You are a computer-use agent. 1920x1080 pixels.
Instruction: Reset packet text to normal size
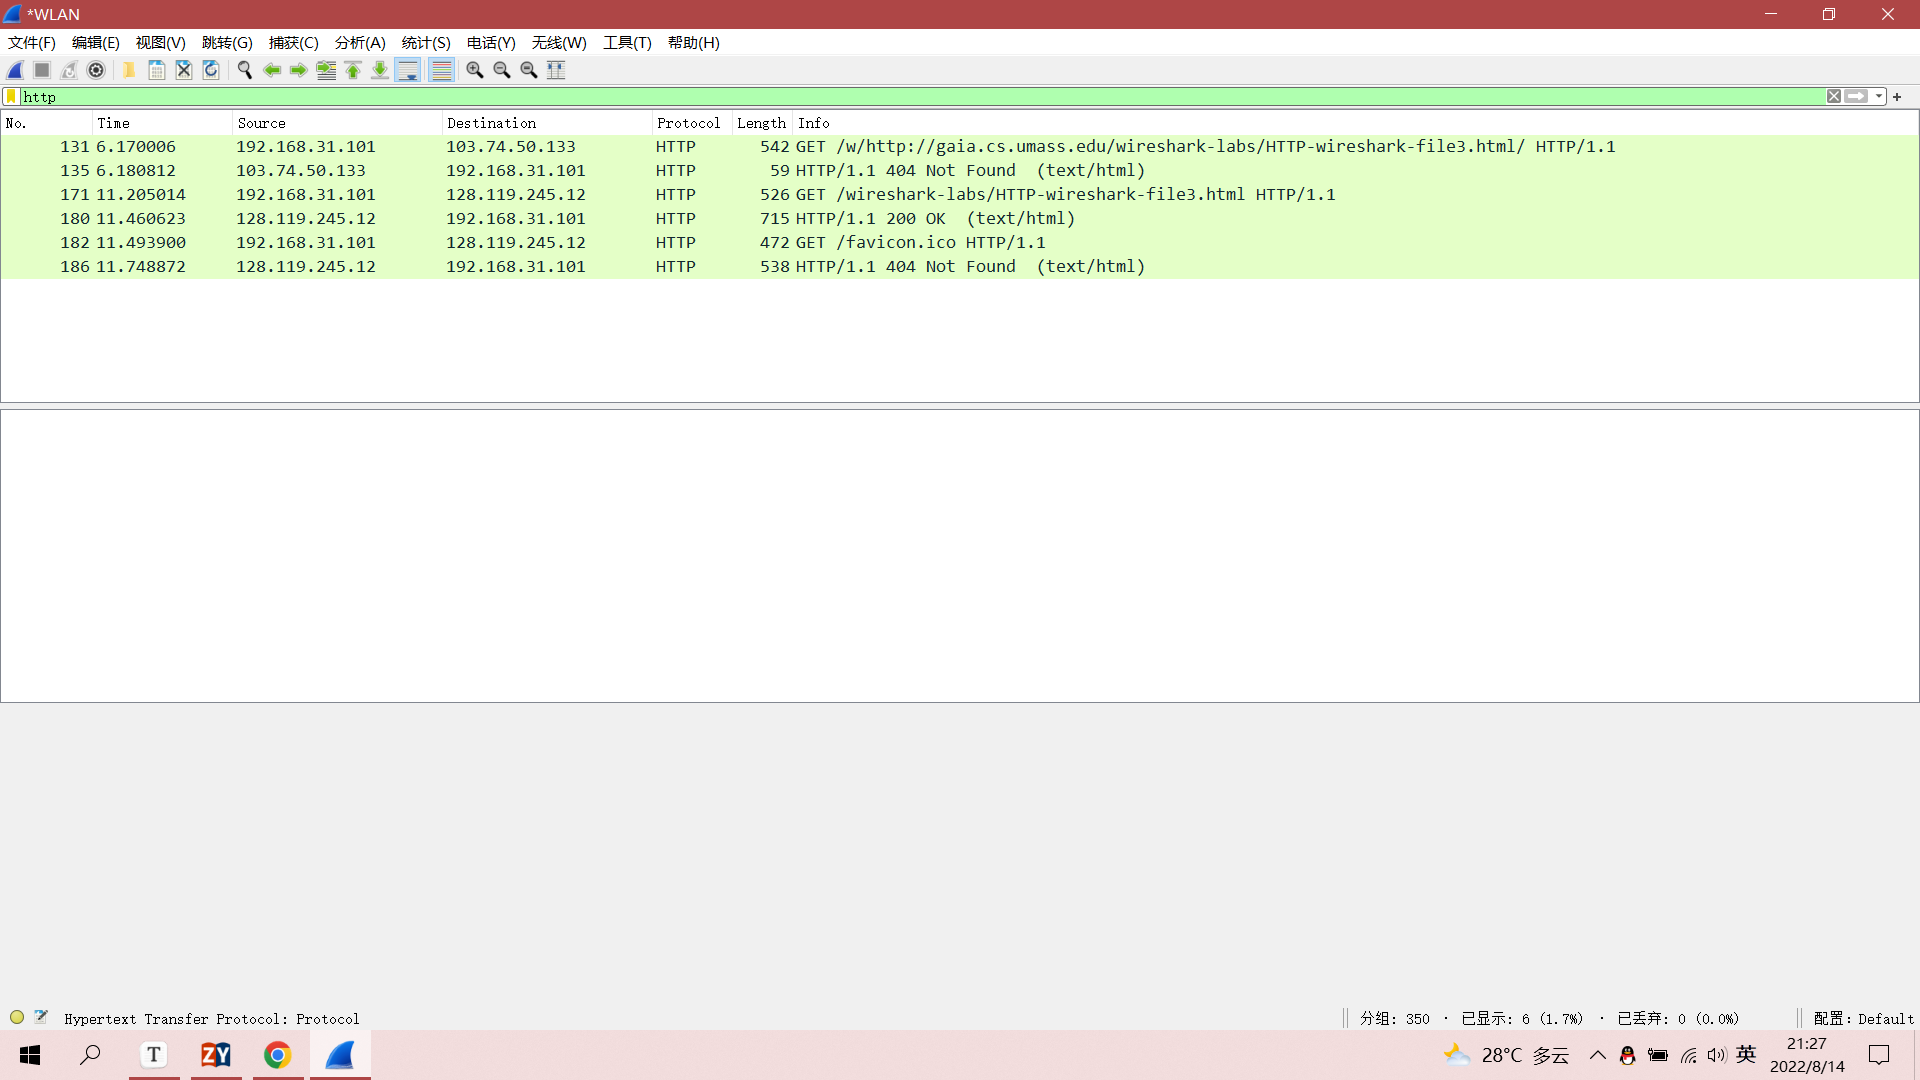coord(529,70)
